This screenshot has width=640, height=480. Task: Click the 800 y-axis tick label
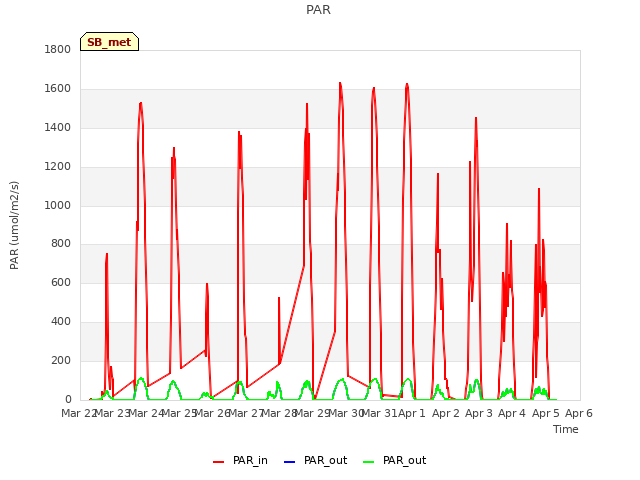[x=61, y=244]
